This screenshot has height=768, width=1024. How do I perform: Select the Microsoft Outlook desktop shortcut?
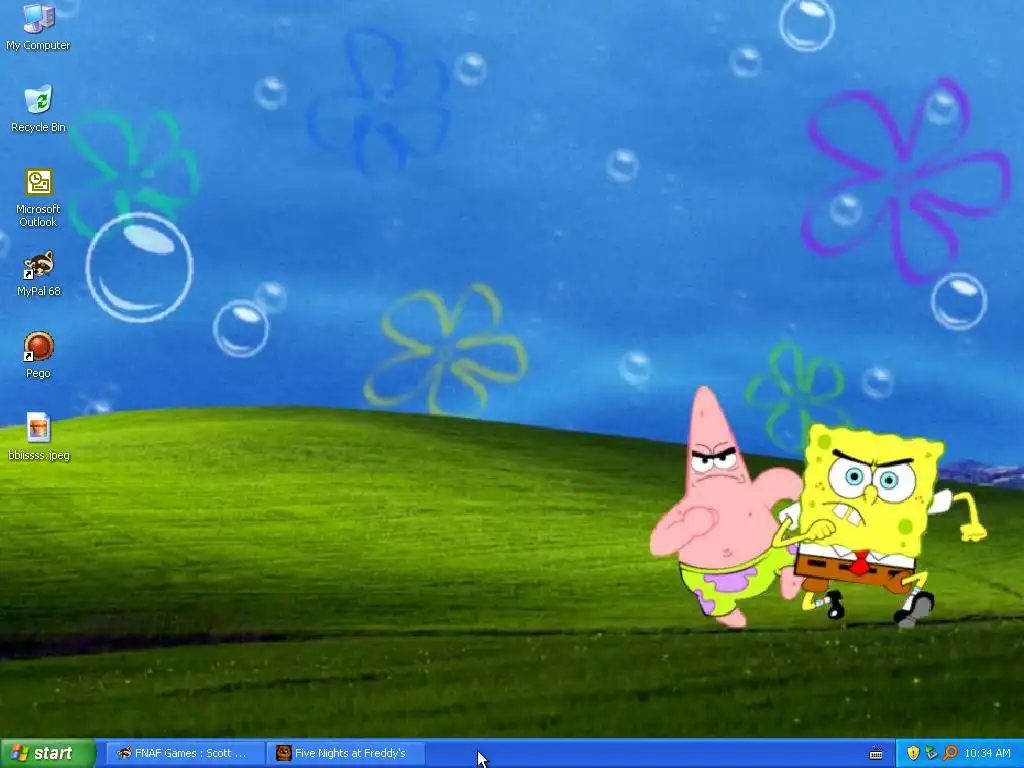(x=38, y=198)
